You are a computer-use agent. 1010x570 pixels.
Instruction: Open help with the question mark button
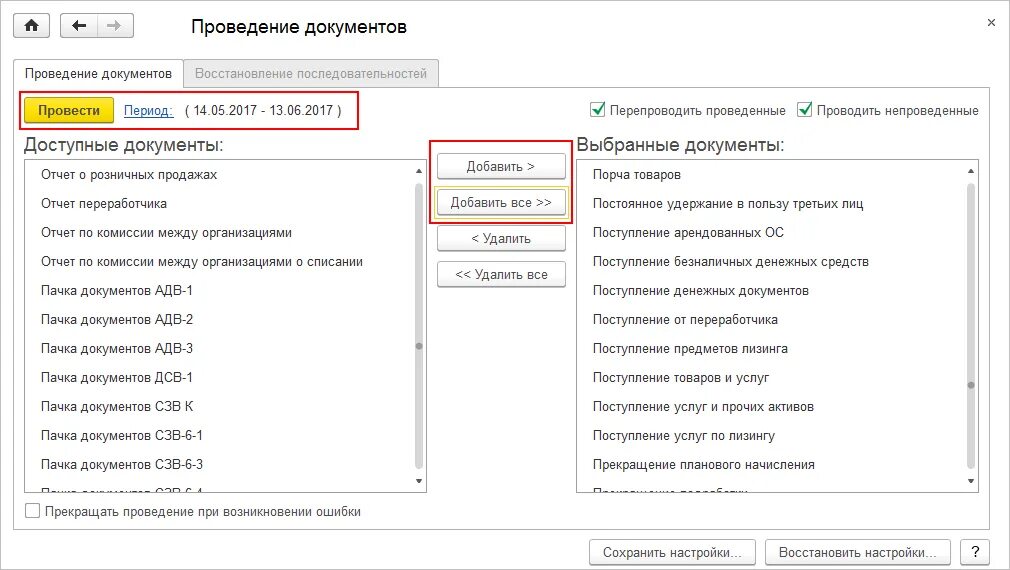tap(975, 552)
